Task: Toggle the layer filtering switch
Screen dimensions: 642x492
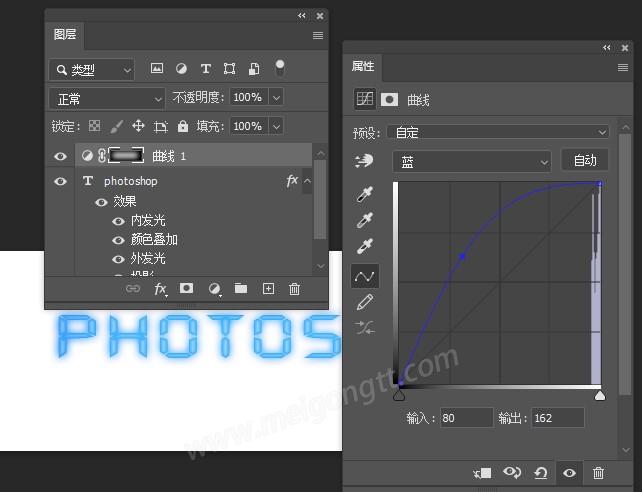Action: tap(280, 68)
